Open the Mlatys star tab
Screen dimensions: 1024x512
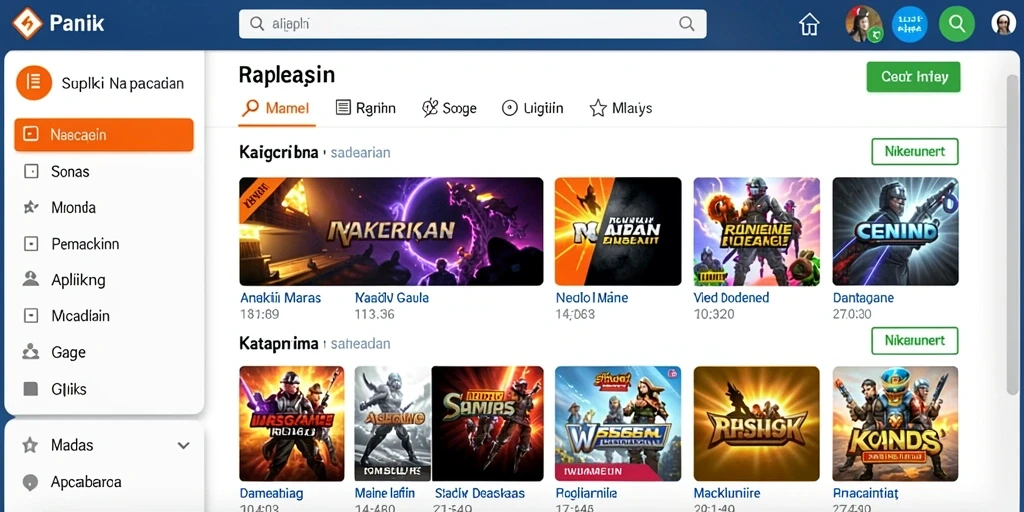point(620,108)
